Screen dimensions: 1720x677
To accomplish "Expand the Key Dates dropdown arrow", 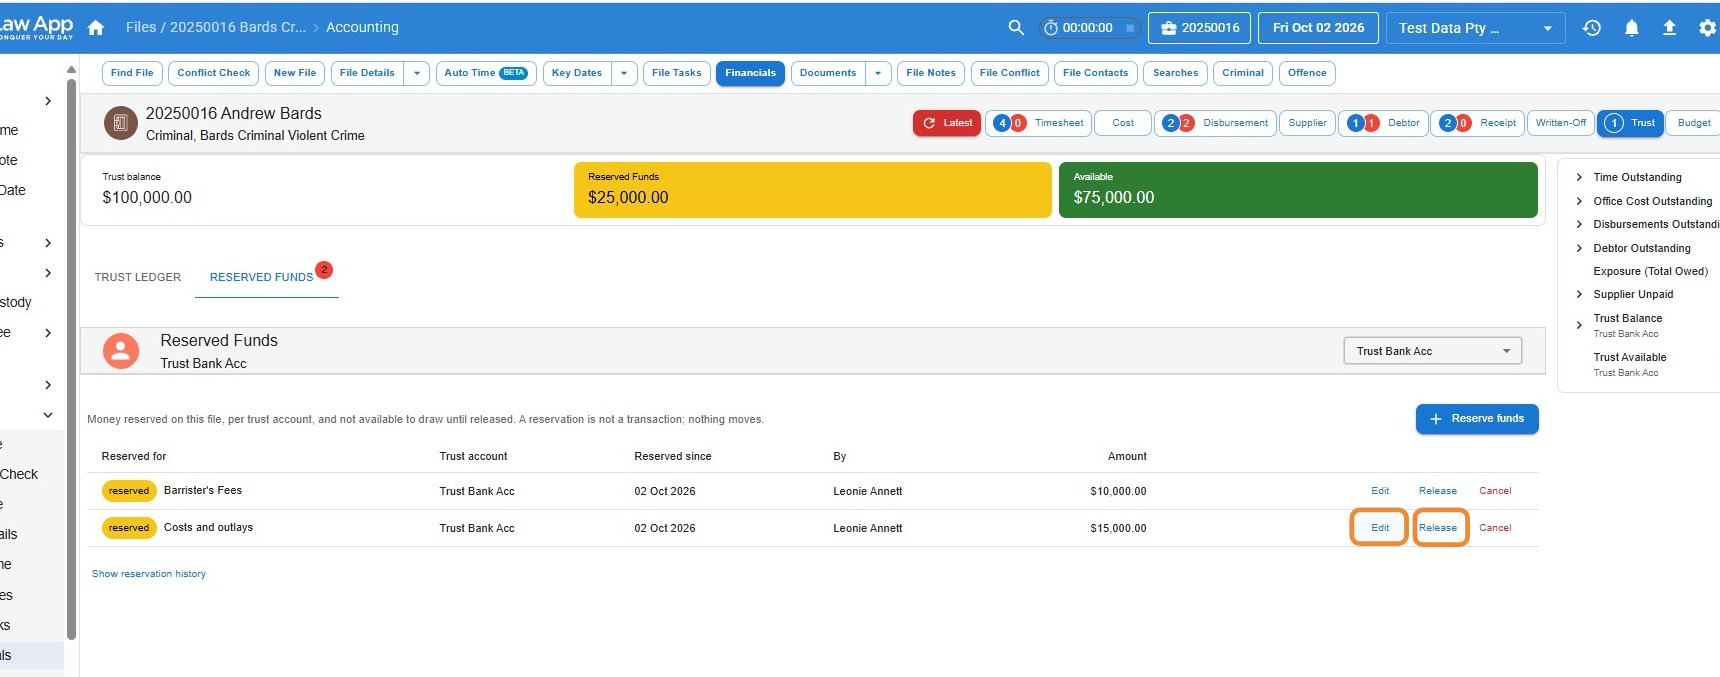I will point(624,73).
